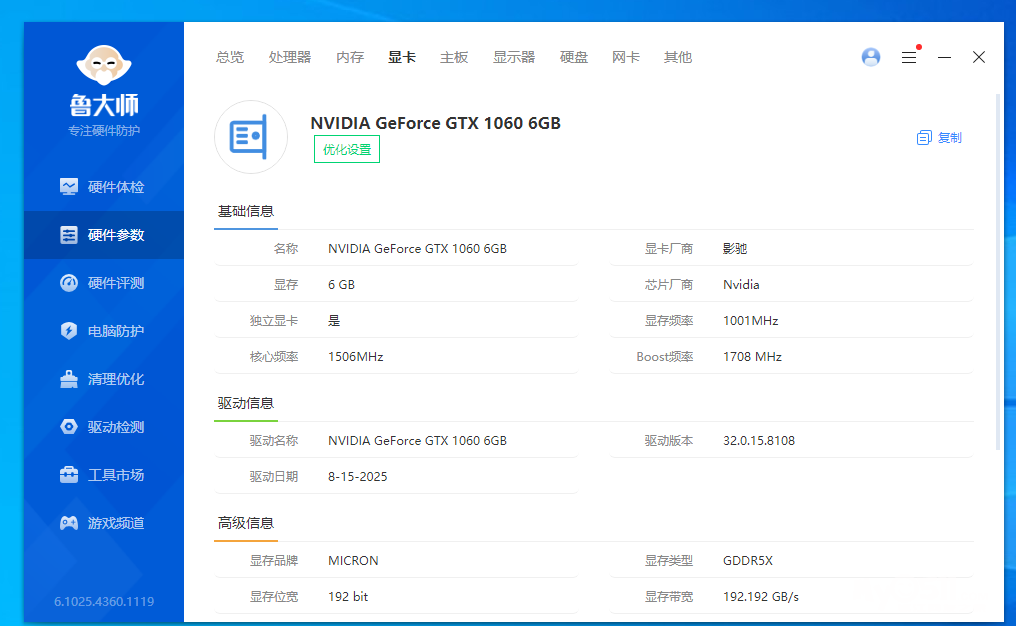Open 驱动检测 gear icon

(69, 427)
